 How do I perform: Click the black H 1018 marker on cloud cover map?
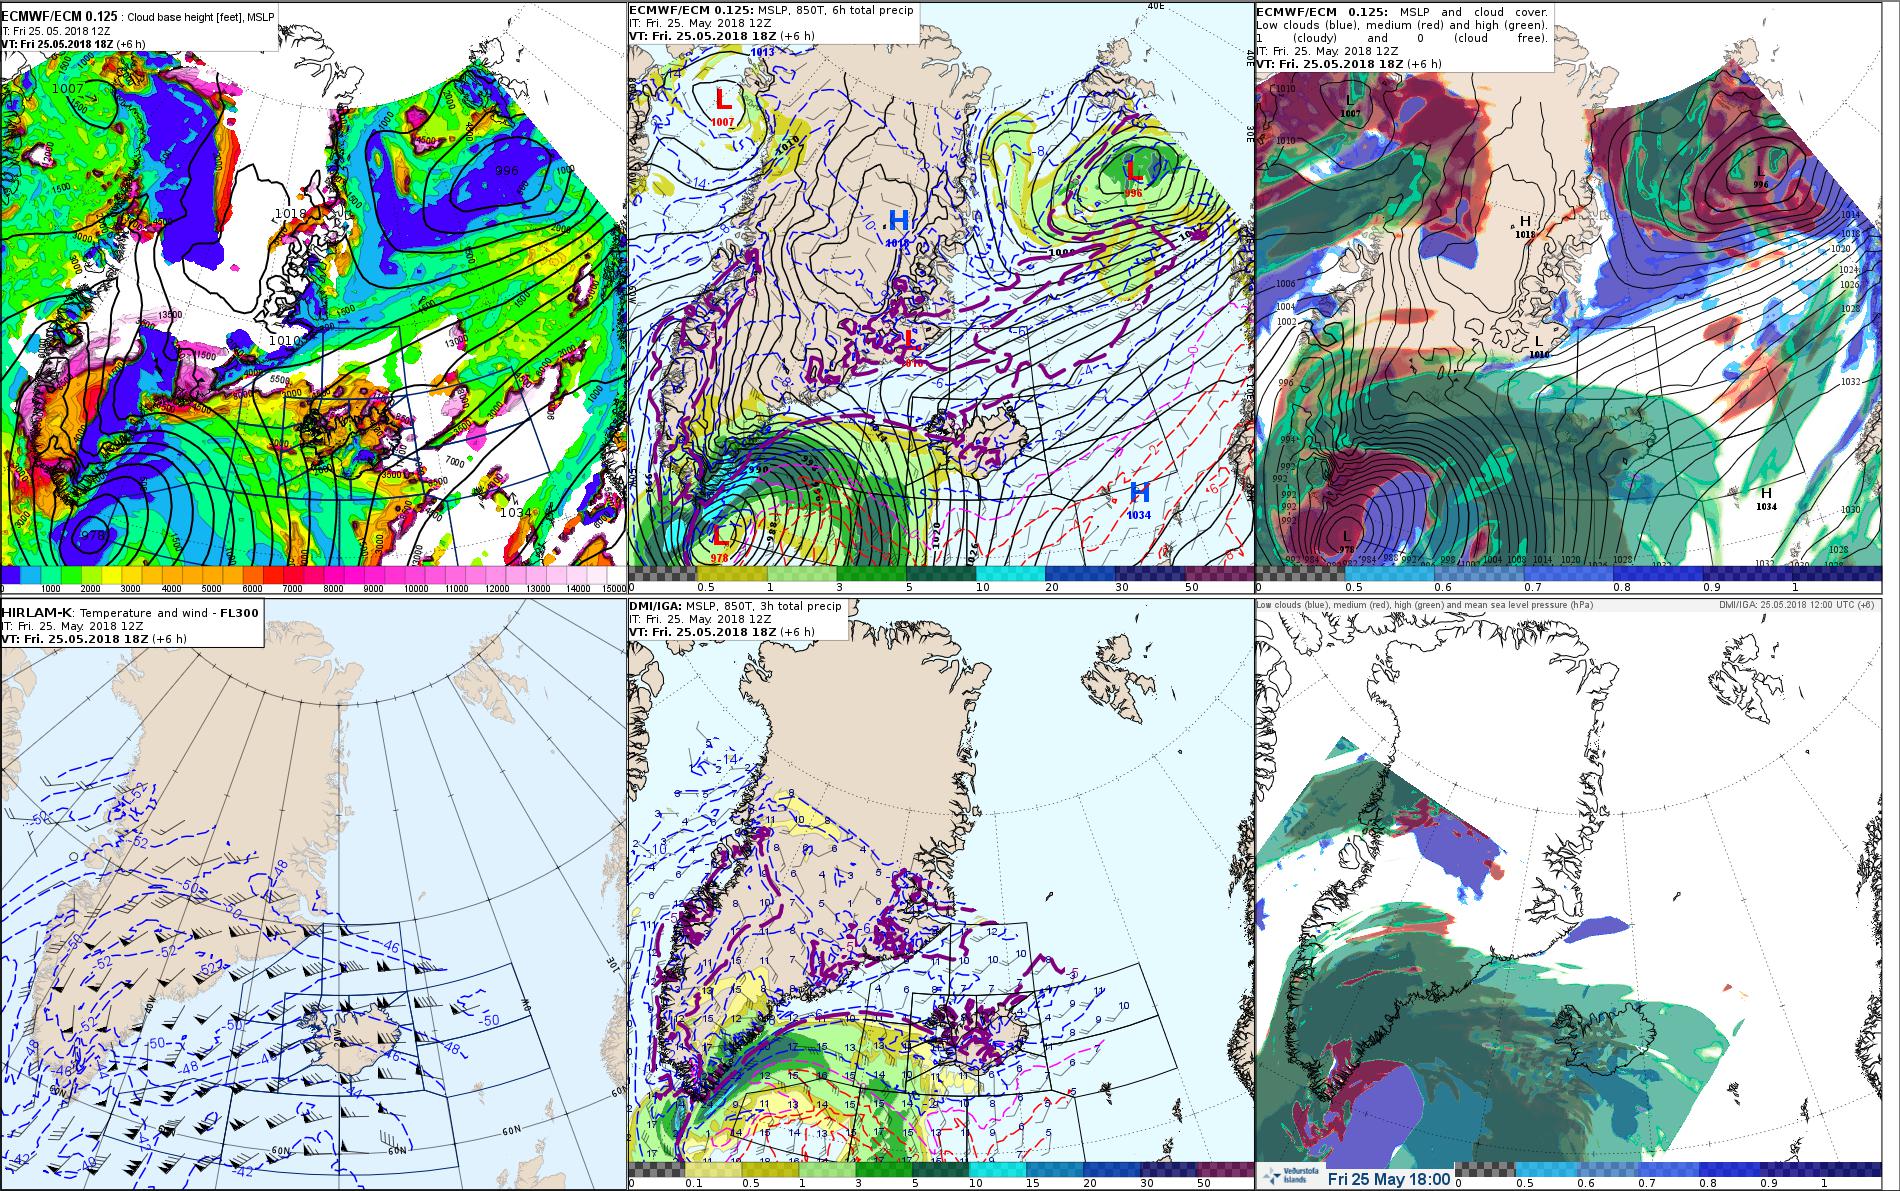pyautogui.click(x=1525, y=226)
